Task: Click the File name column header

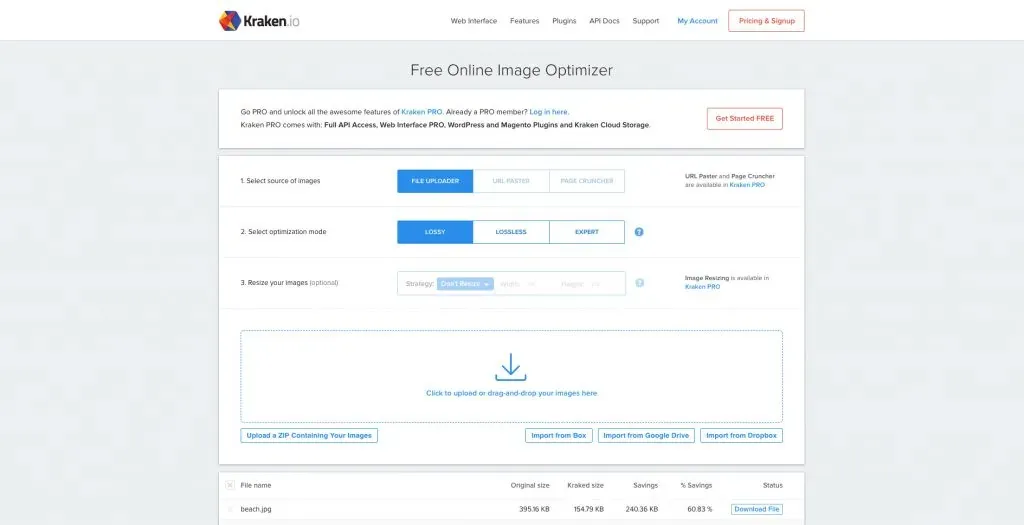Action: 256,485
